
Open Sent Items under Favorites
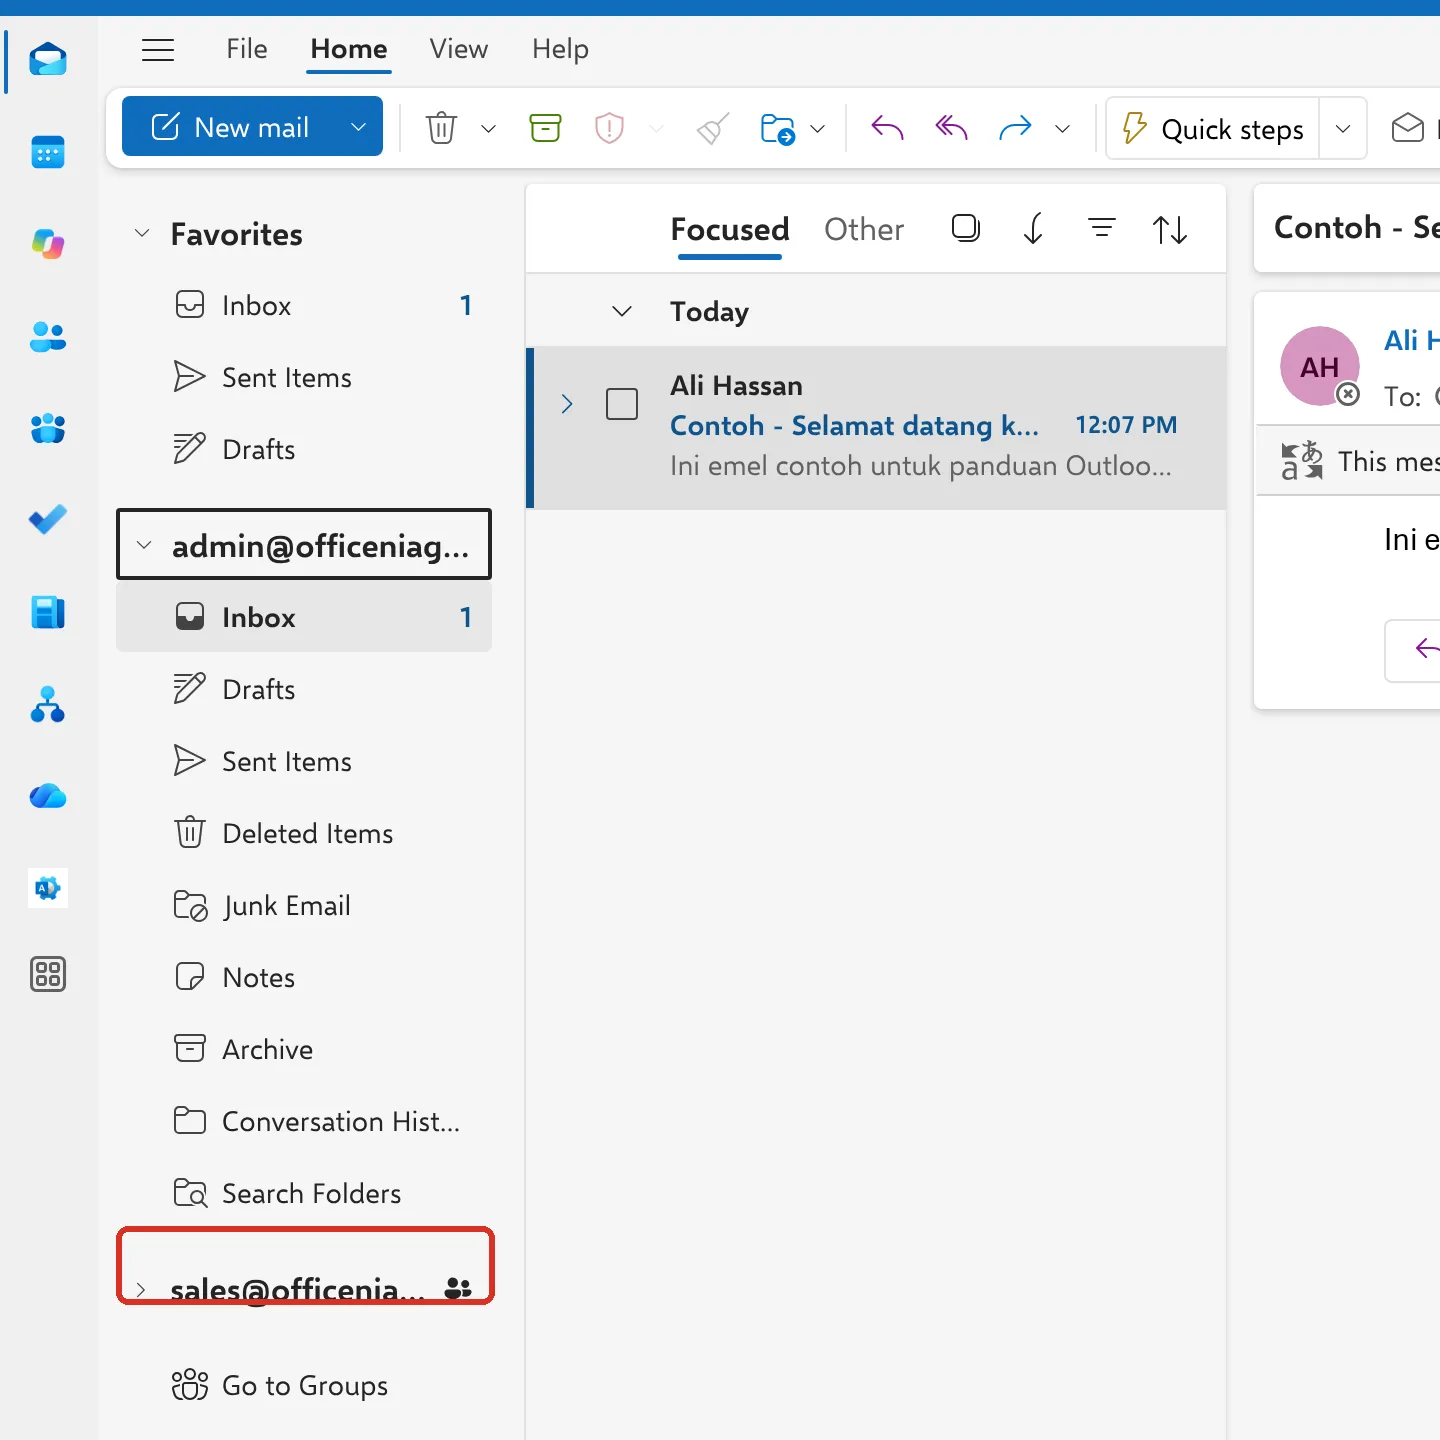pos(304,377)
